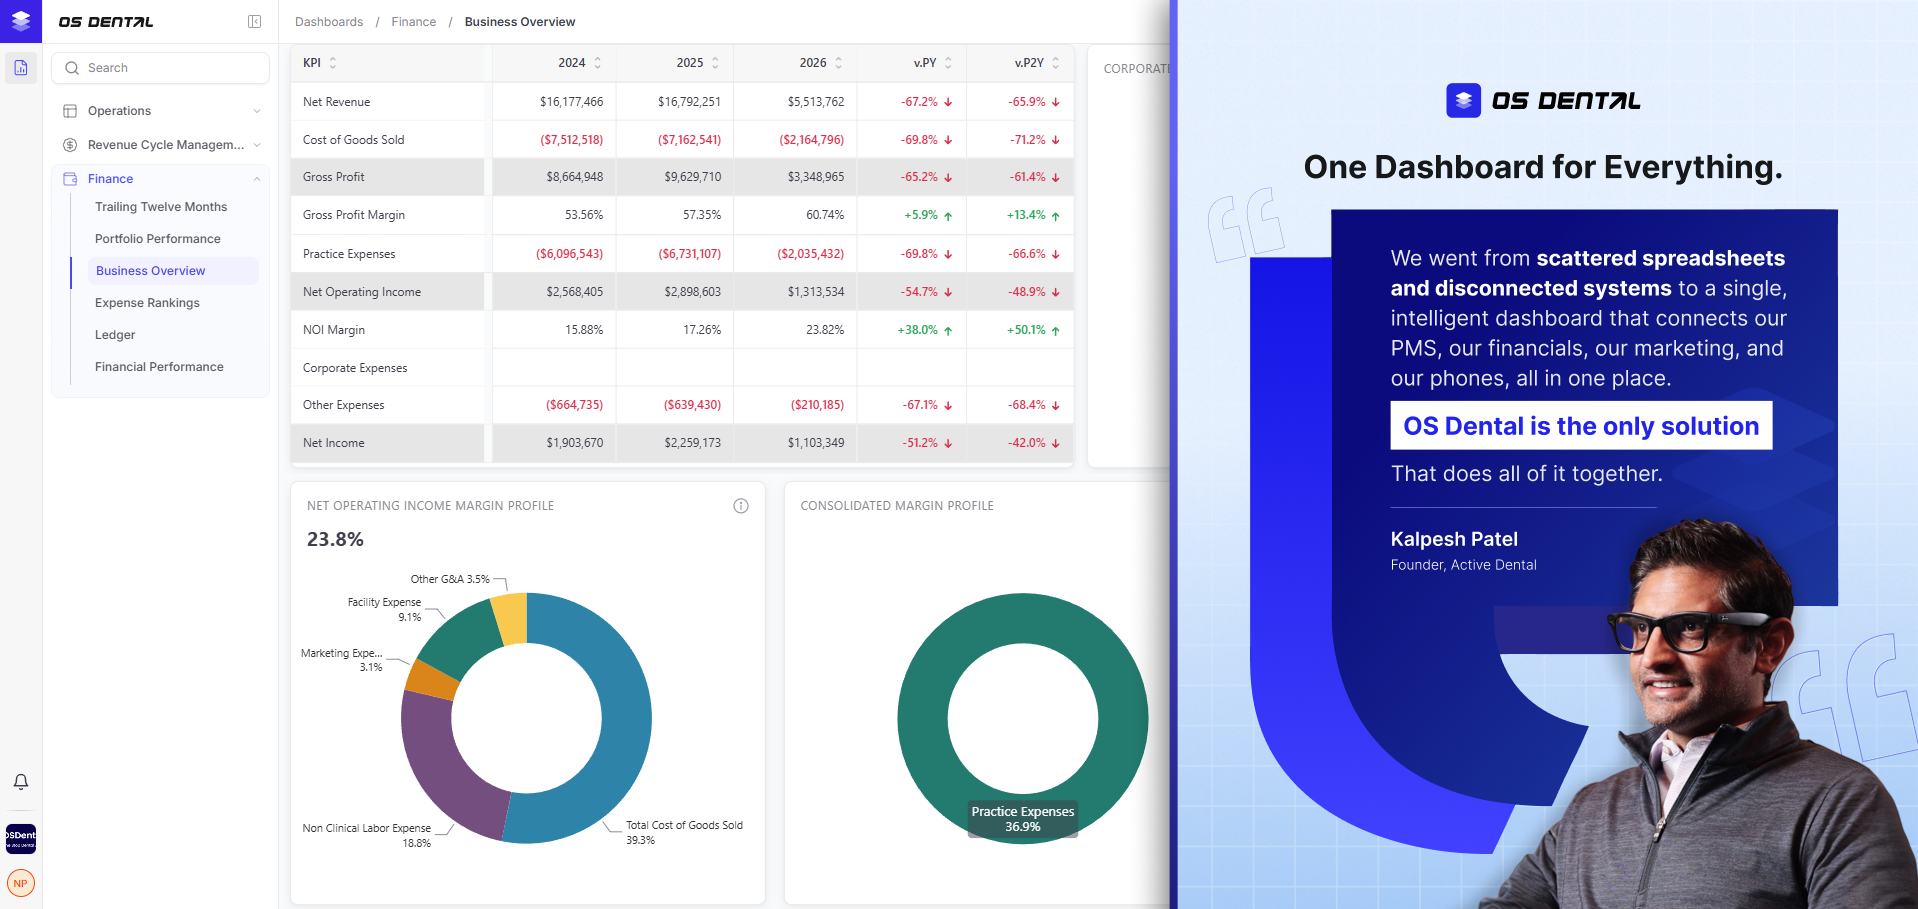The width and height of the screenshot is (1918, 909).
Task: Click the Practice Expenses 36.9% chart label
Action: point(1023,819)
